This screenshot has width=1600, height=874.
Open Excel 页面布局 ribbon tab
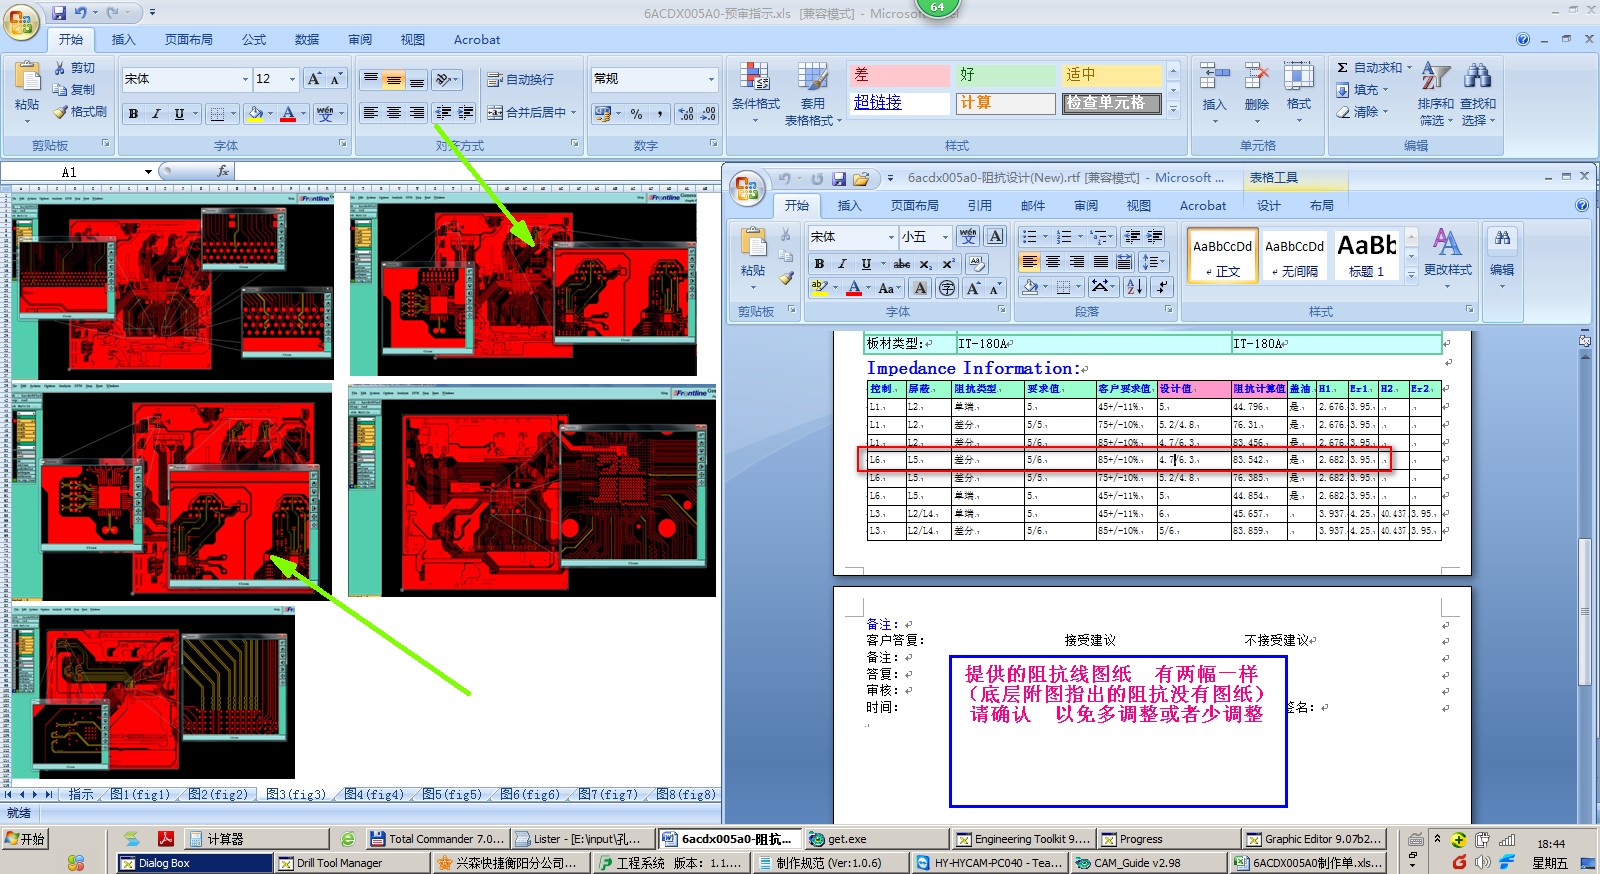189,40
